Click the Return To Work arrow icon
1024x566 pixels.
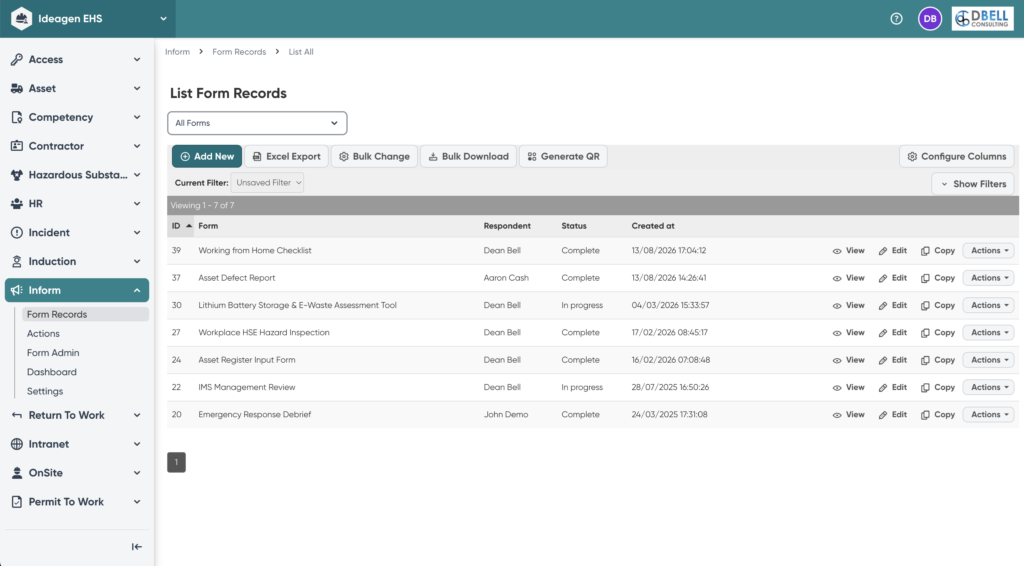[16, 415]
